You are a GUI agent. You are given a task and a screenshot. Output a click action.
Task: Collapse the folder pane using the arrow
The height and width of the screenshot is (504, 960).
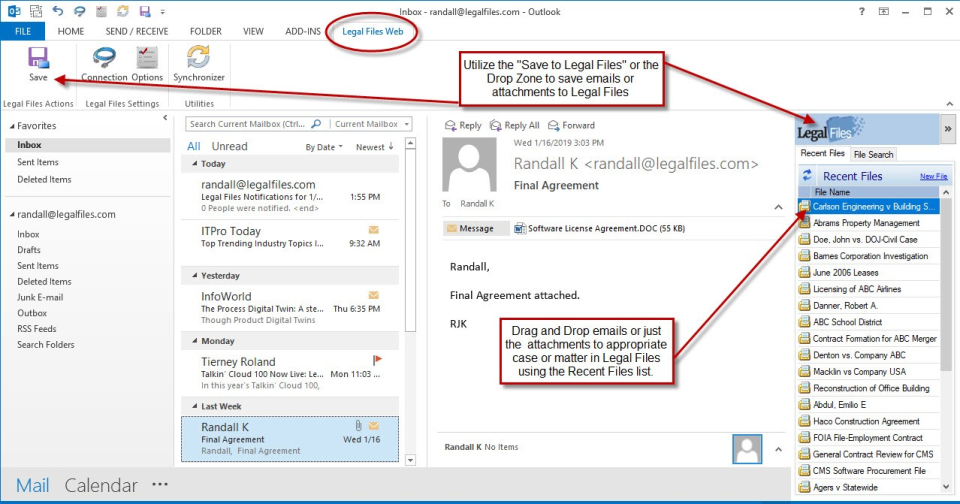tap(165, 118)
